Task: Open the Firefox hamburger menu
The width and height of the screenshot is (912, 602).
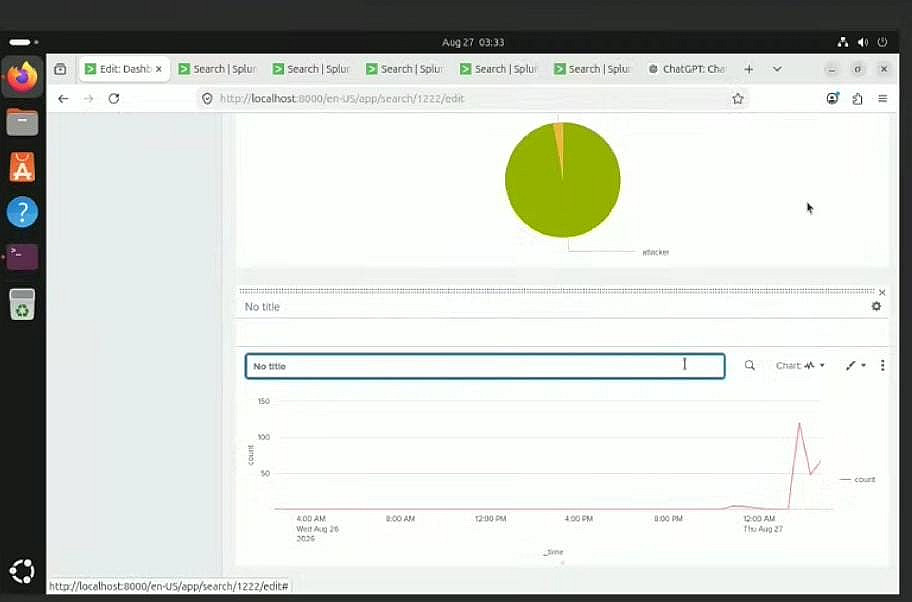Action: [x=882, y=99]
